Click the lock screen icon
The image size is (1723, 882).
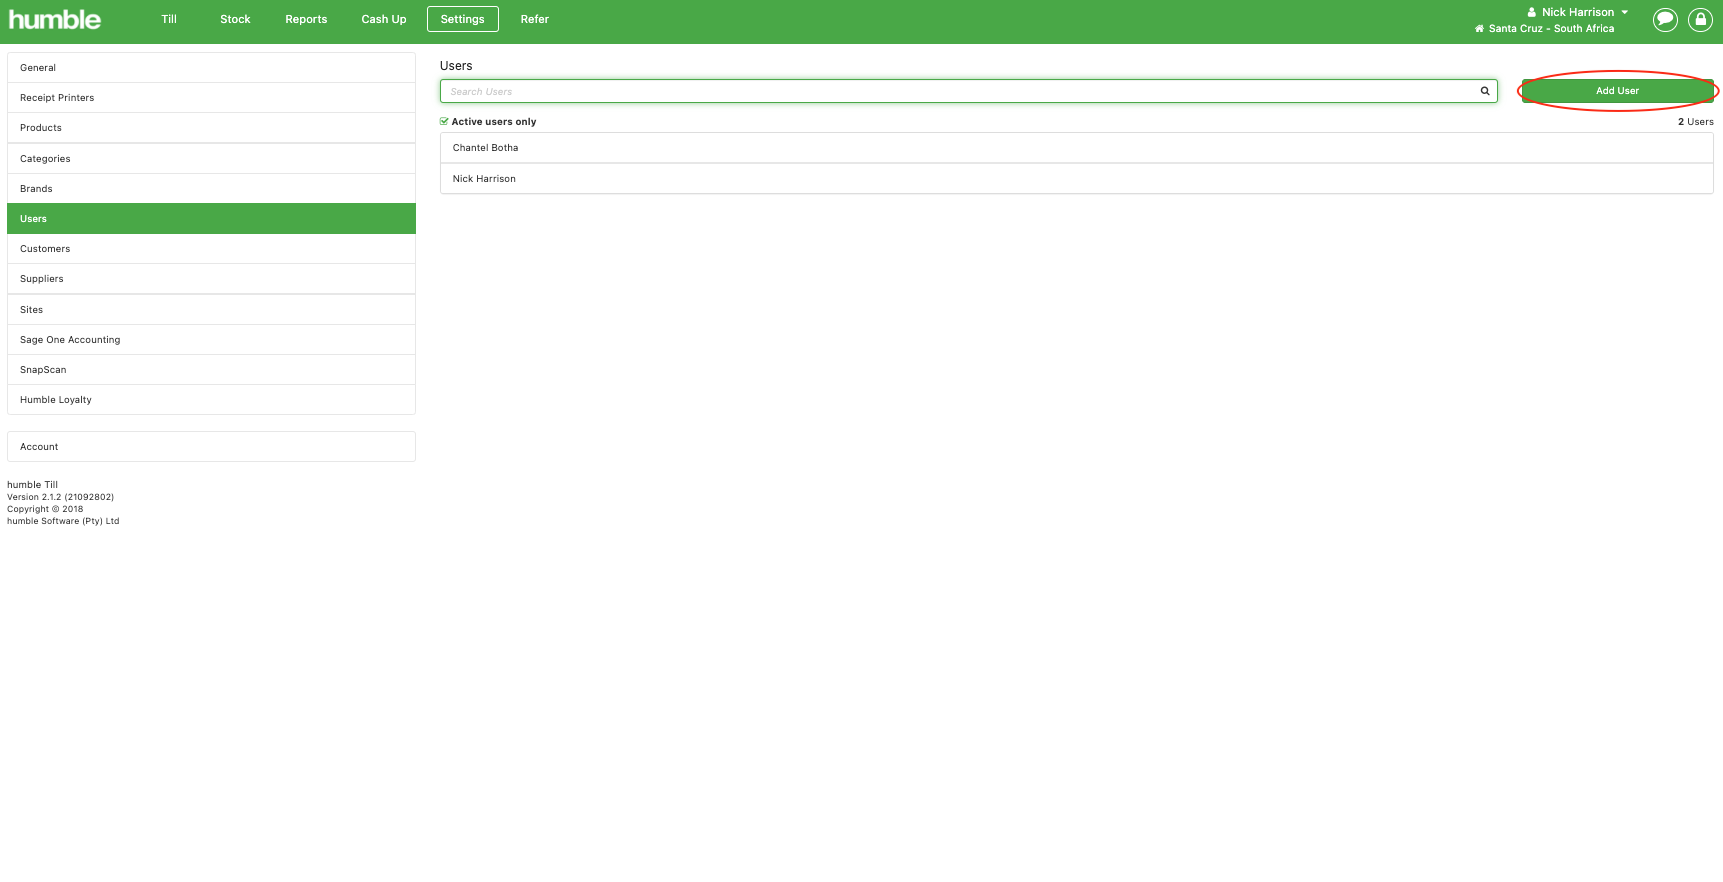tap(1700, 20)
